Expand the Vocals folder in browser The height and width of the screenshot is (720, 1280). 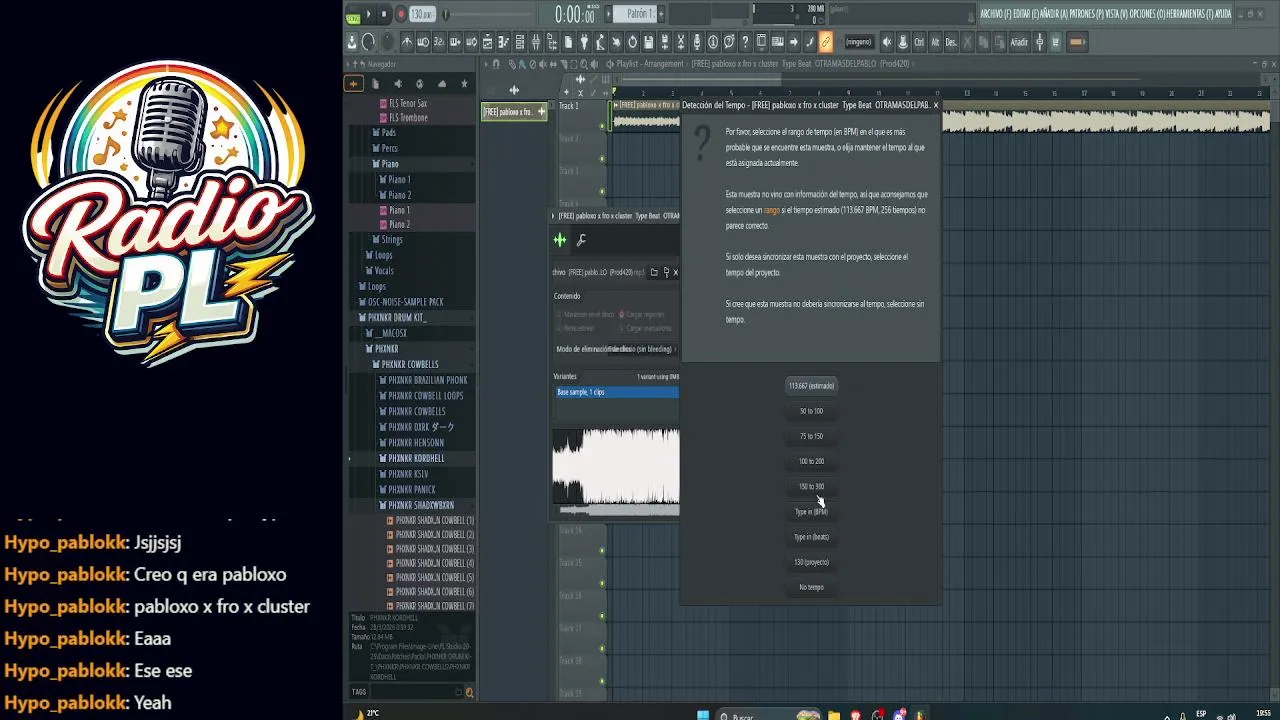click(x=383, y=271)
